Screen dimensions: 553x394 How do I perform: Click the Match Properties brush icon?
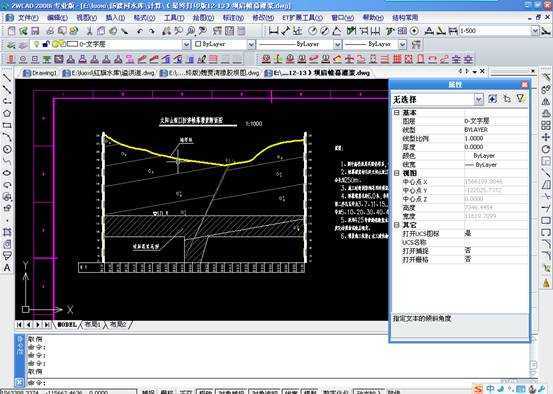125,31
